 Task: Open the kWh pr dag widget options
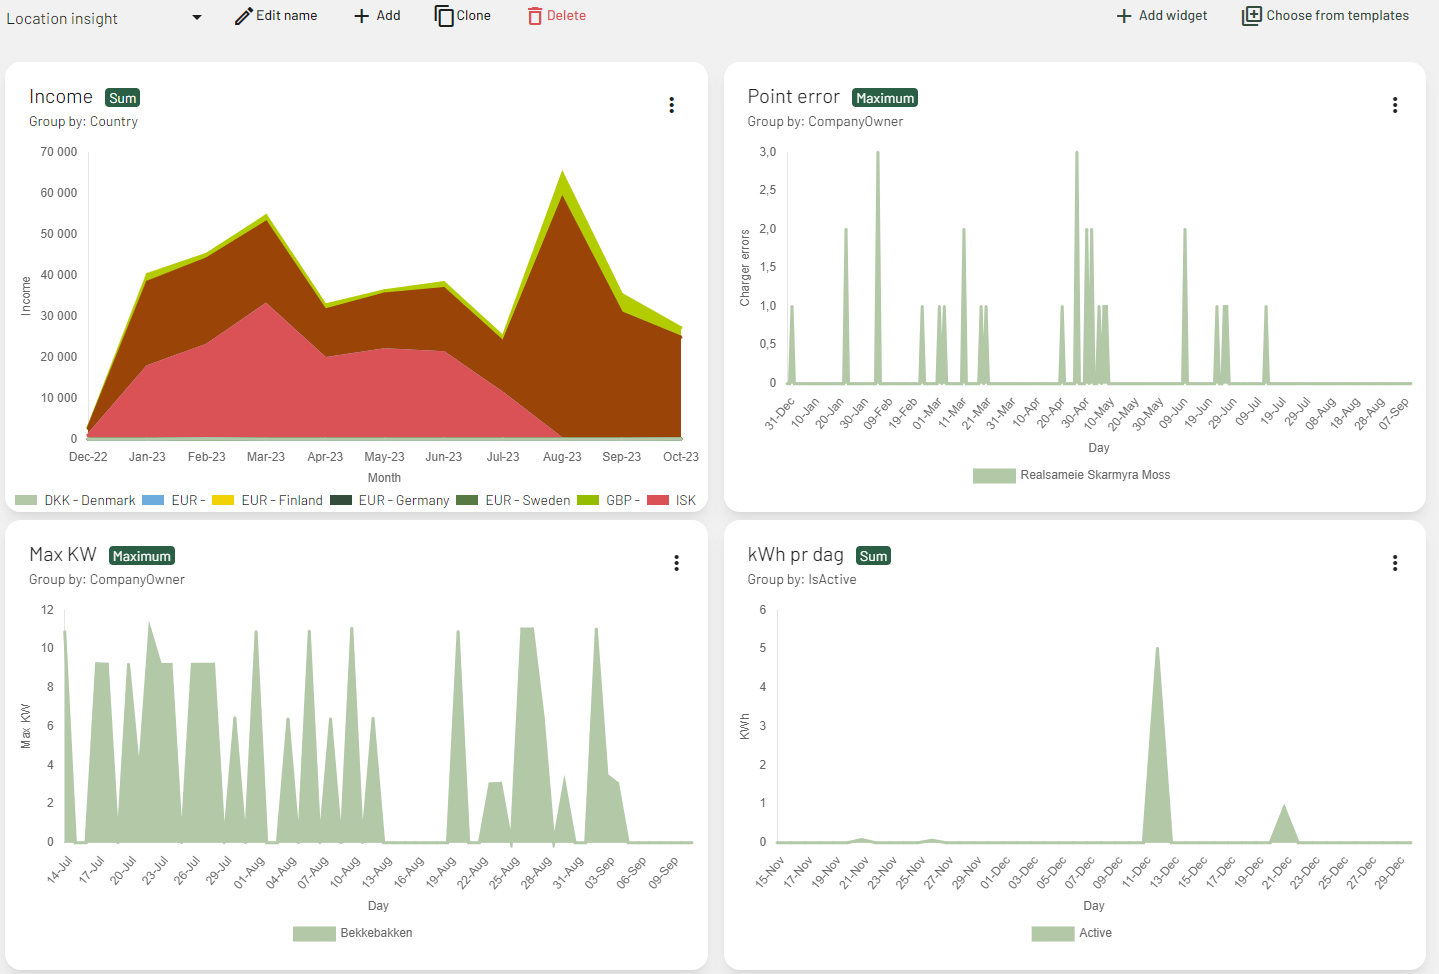click(1394, 563)
